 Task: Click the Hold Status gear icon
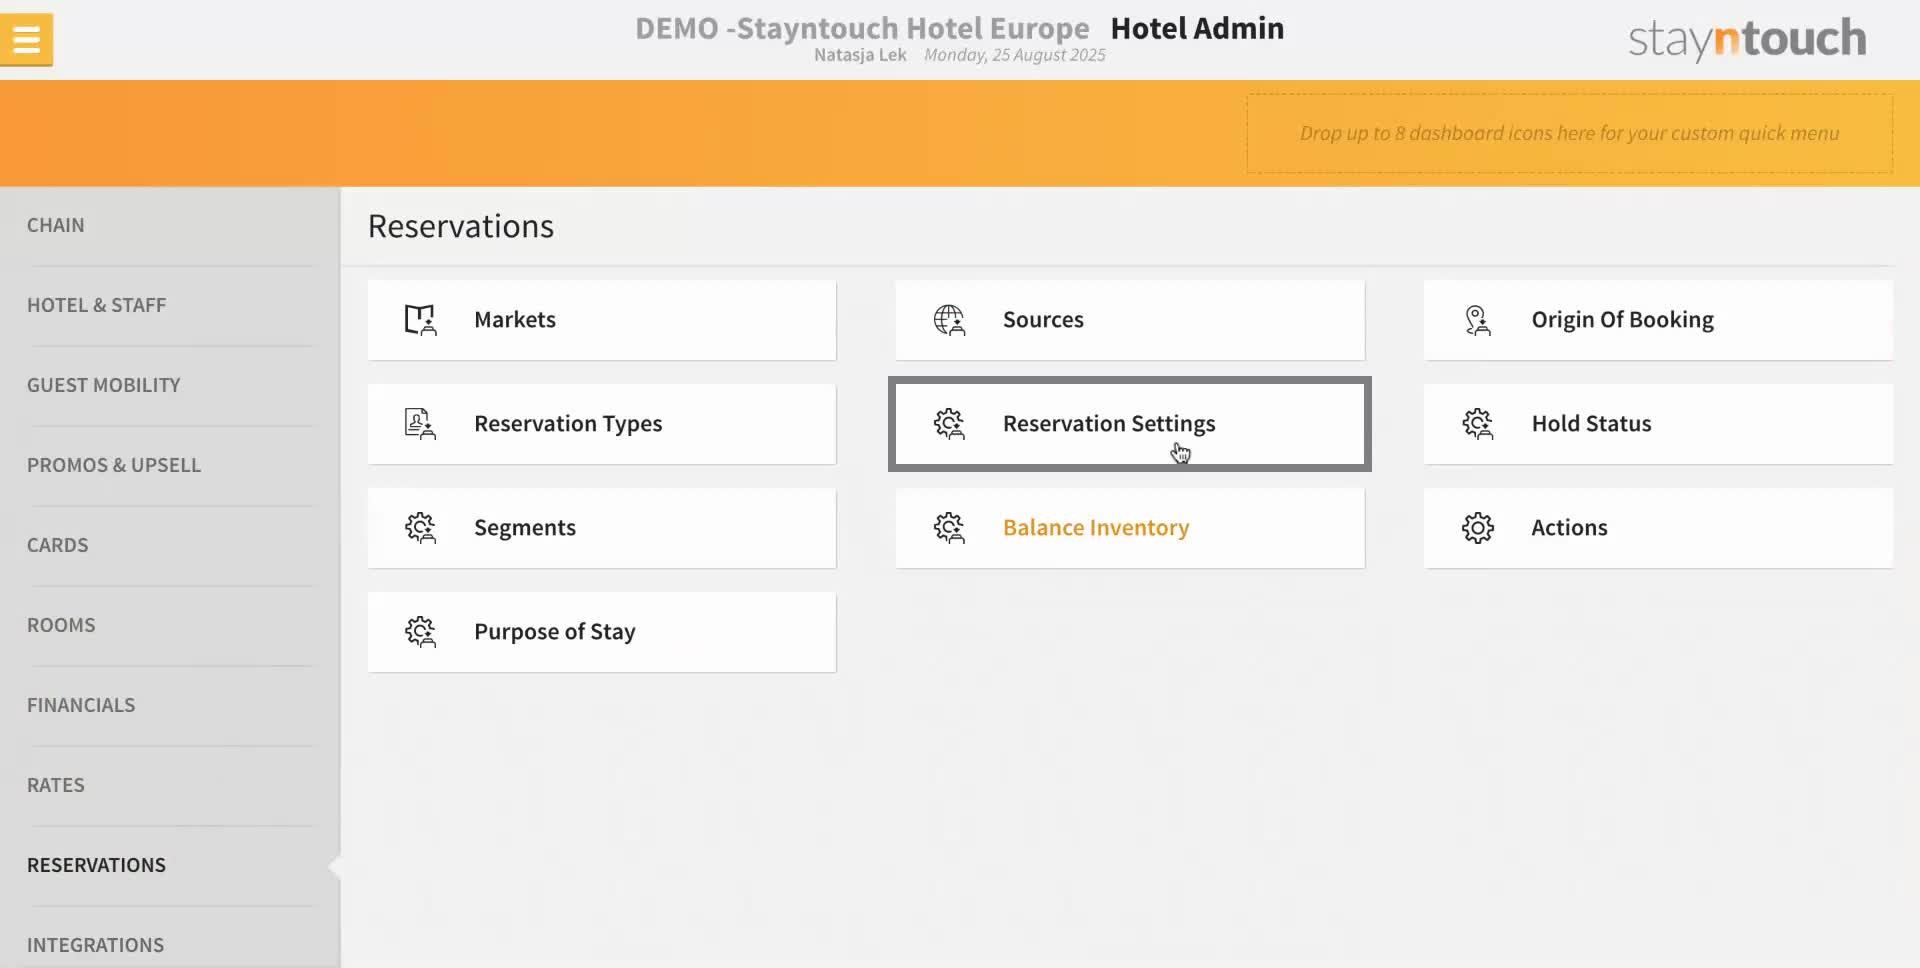click(x=1477, y=424)
